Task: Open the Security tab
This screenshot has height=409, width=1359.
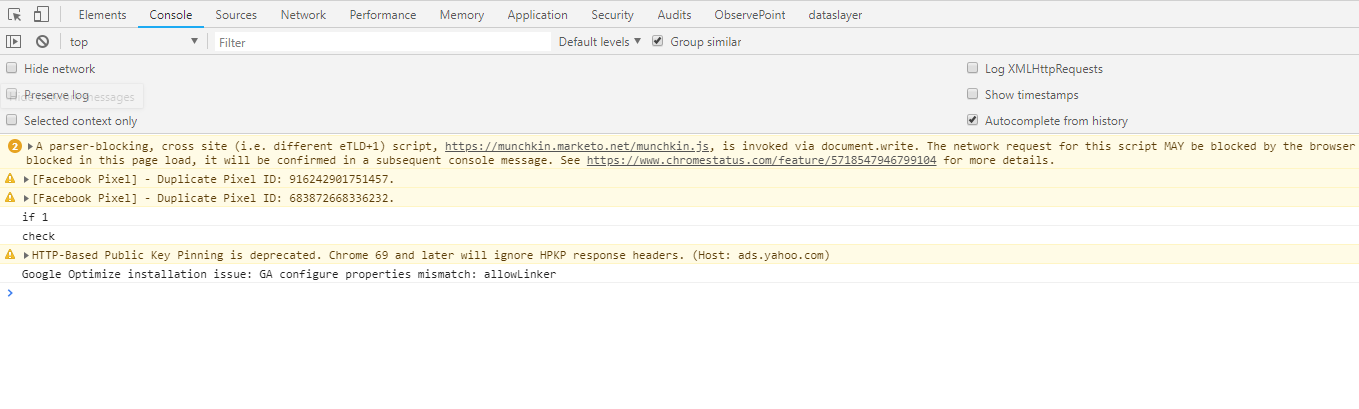Action: [x=613, y=15]
